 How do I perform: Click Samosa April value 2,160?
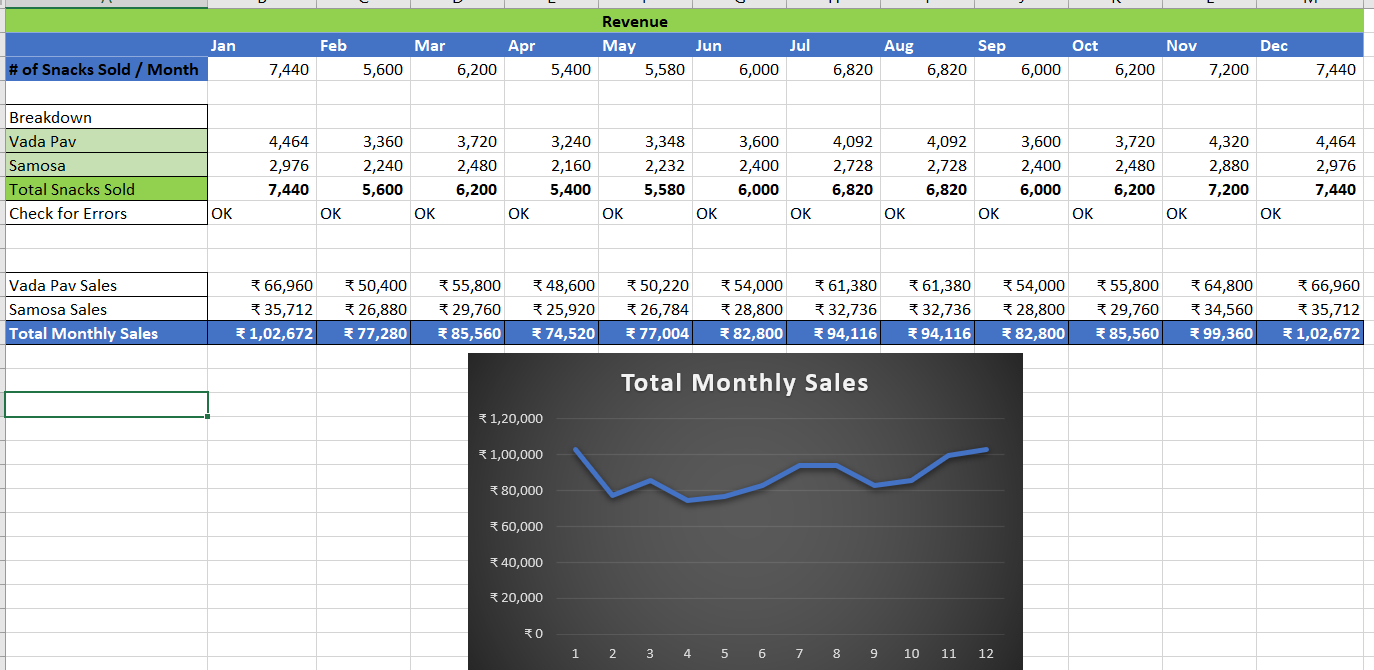coord(551,165)
